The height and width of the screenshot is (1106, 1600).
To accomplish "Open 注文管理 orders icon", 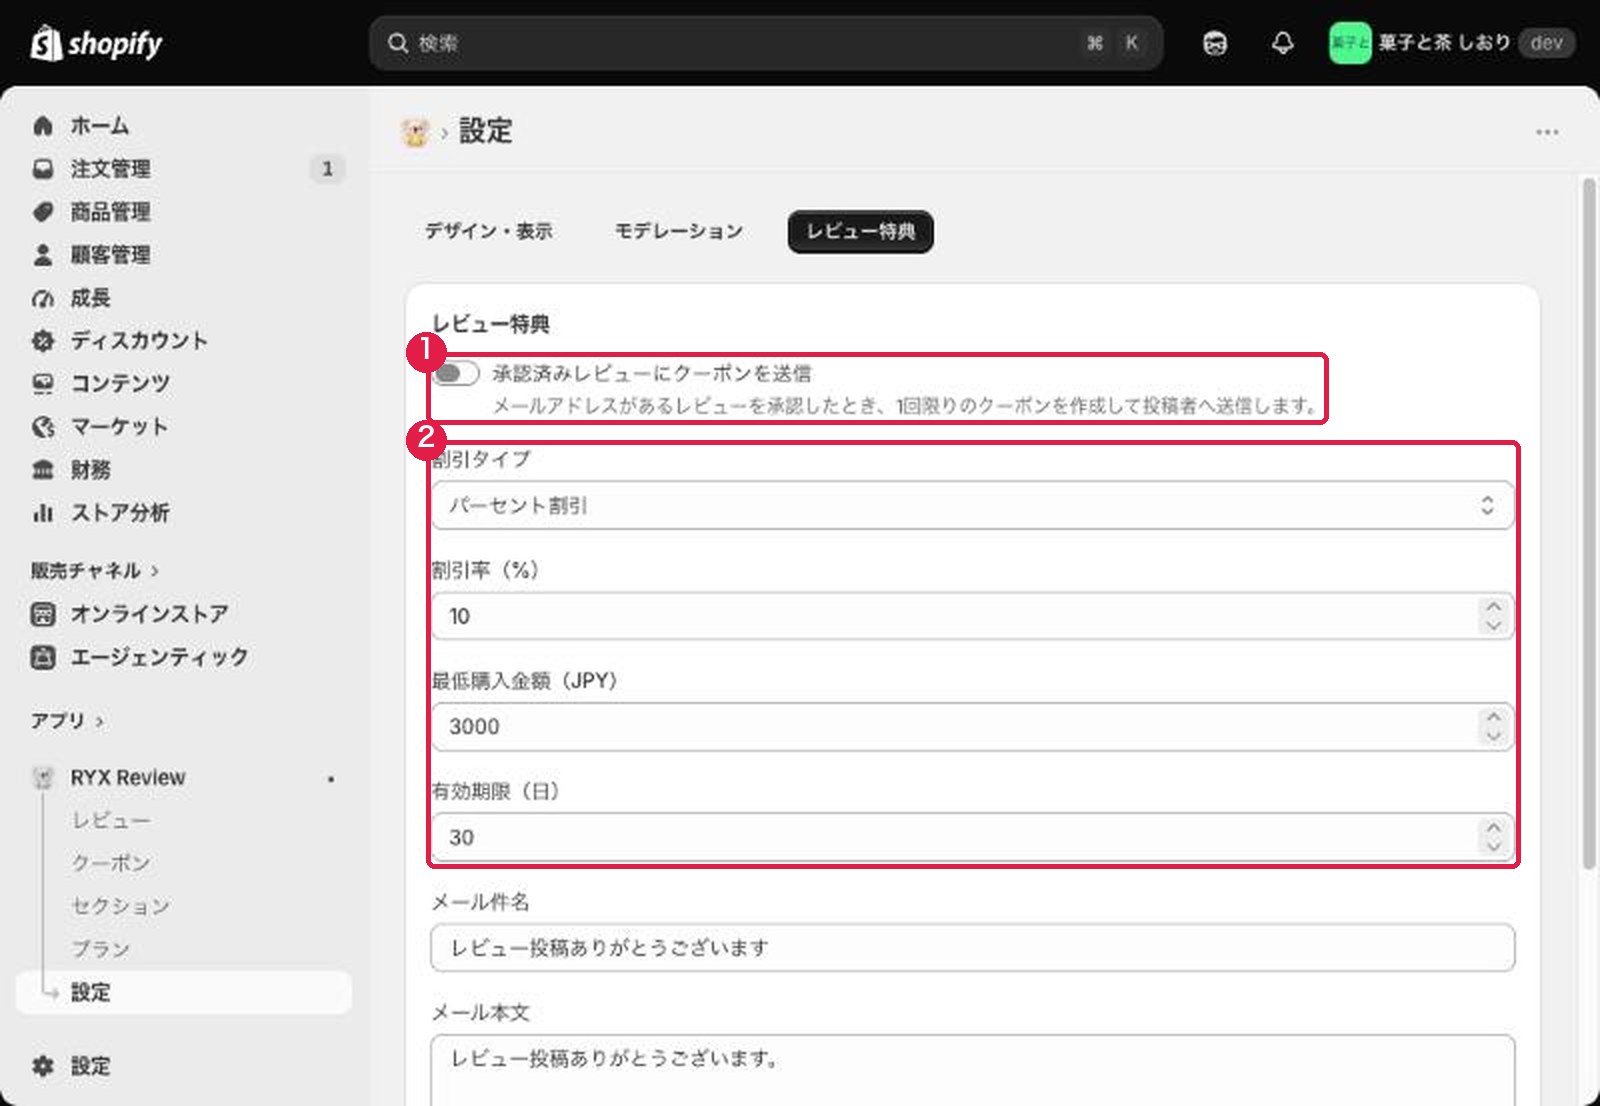I will click(43, 169).
